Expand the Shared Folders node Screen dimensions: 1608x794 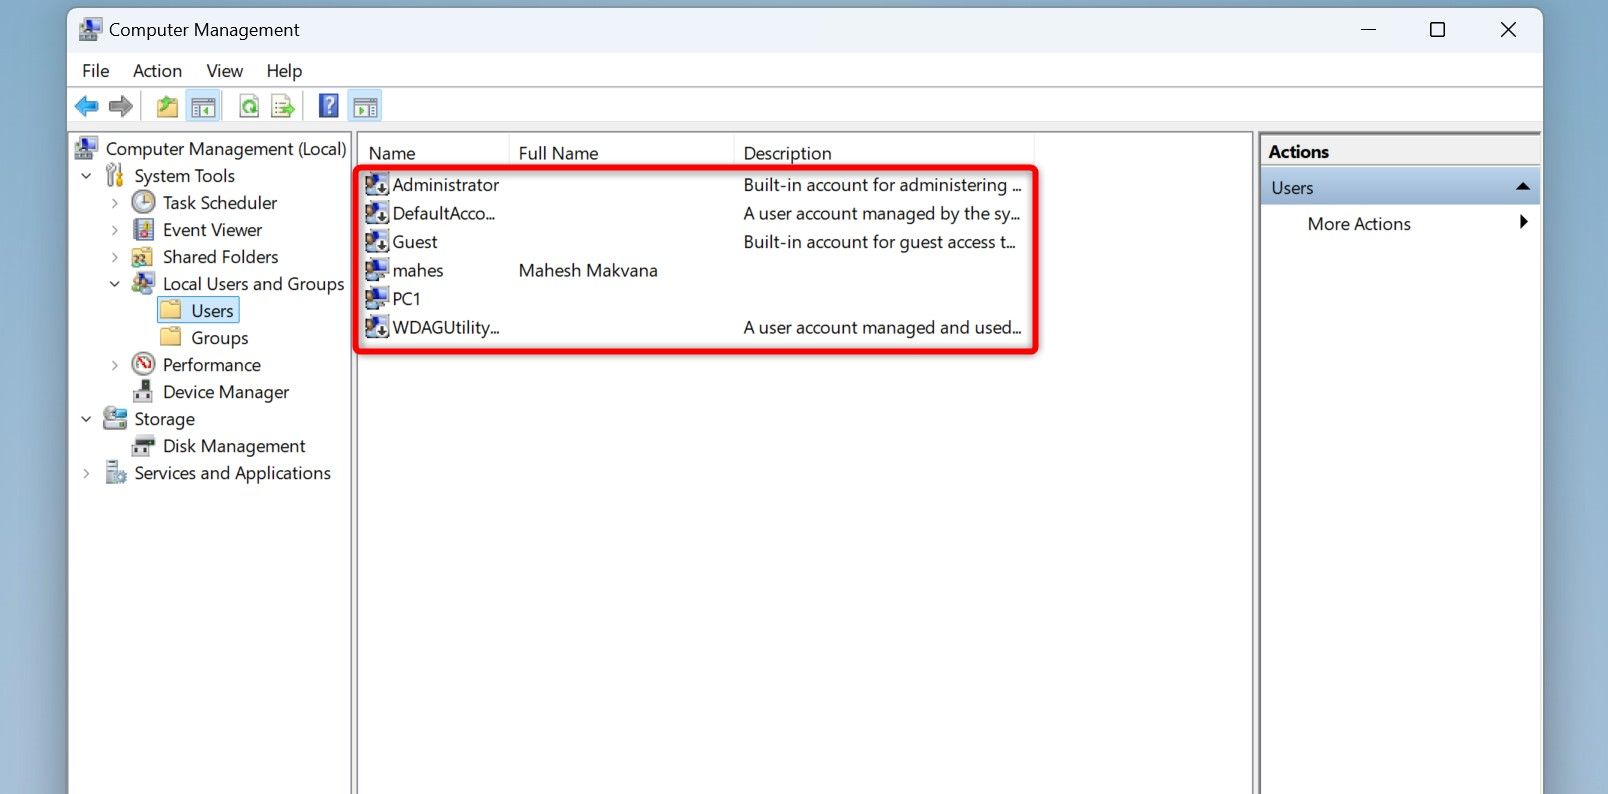[114, 257]
